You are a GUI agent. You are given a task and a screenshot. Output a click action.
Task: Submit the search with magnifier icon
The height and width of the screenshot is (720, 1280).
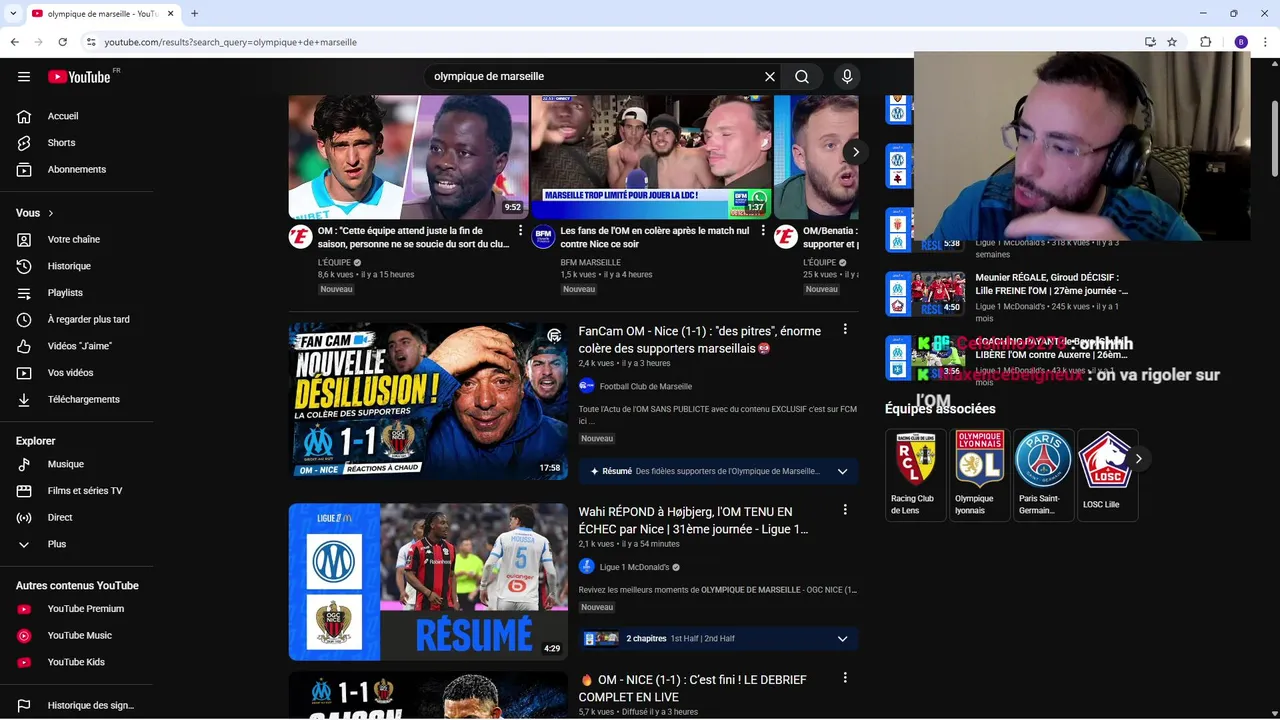[x=802, y=77]
